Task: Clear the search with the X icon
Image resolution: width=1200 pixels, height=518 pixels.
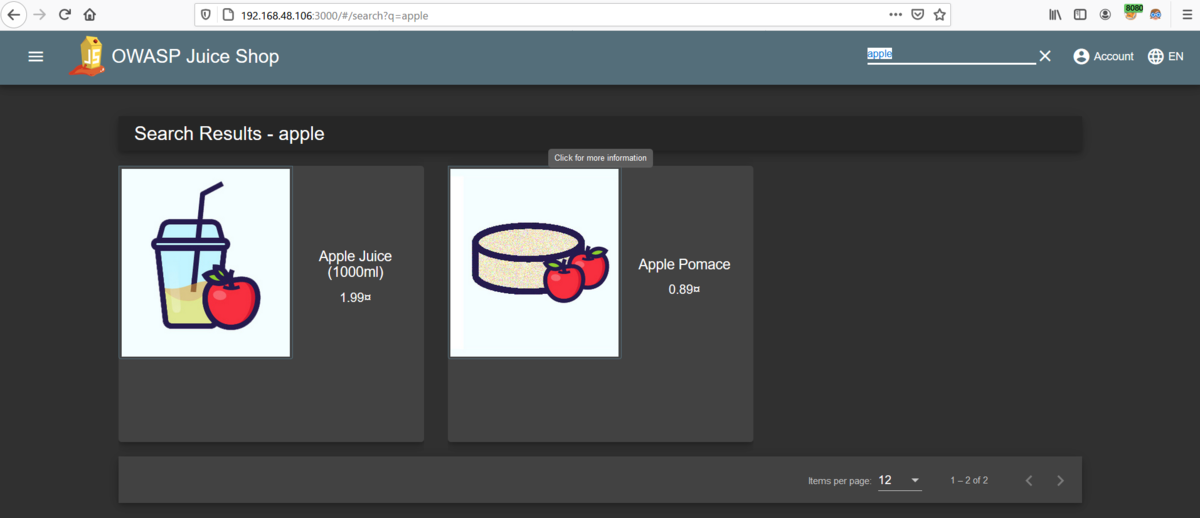Action: click(x=1045, y=56)
